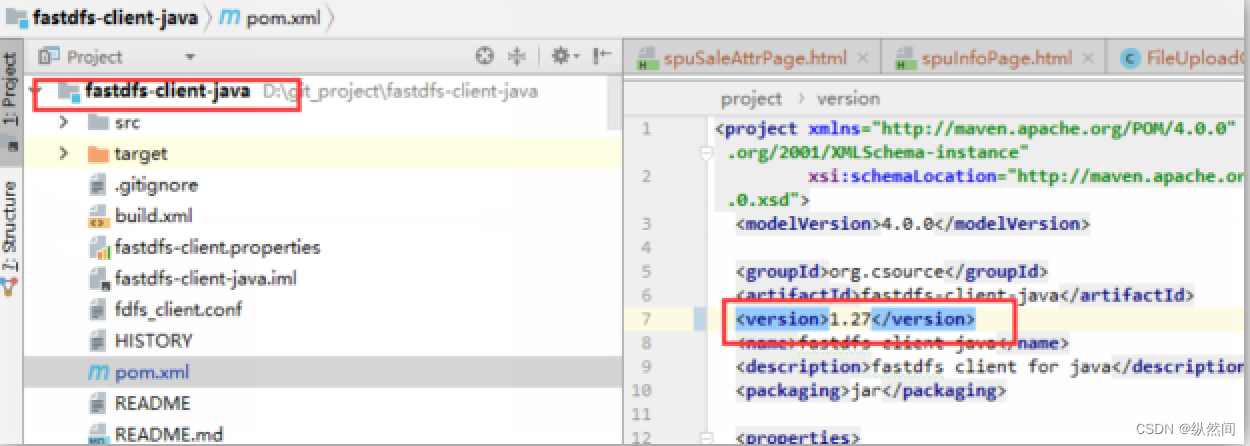This screenshot has height=446, width=1250.
Task: Open the Project view dropdown
Action: point(190,58)
